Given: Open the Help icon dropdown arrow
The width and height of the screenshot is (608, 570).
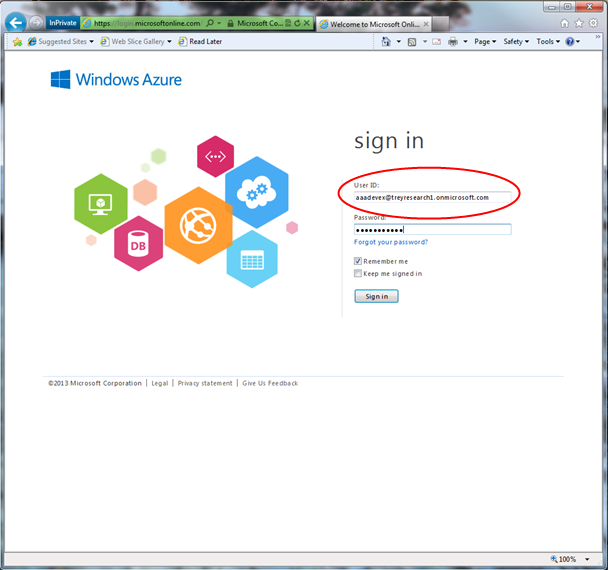Looking at the screenshot, I should (x=578, y=41).
